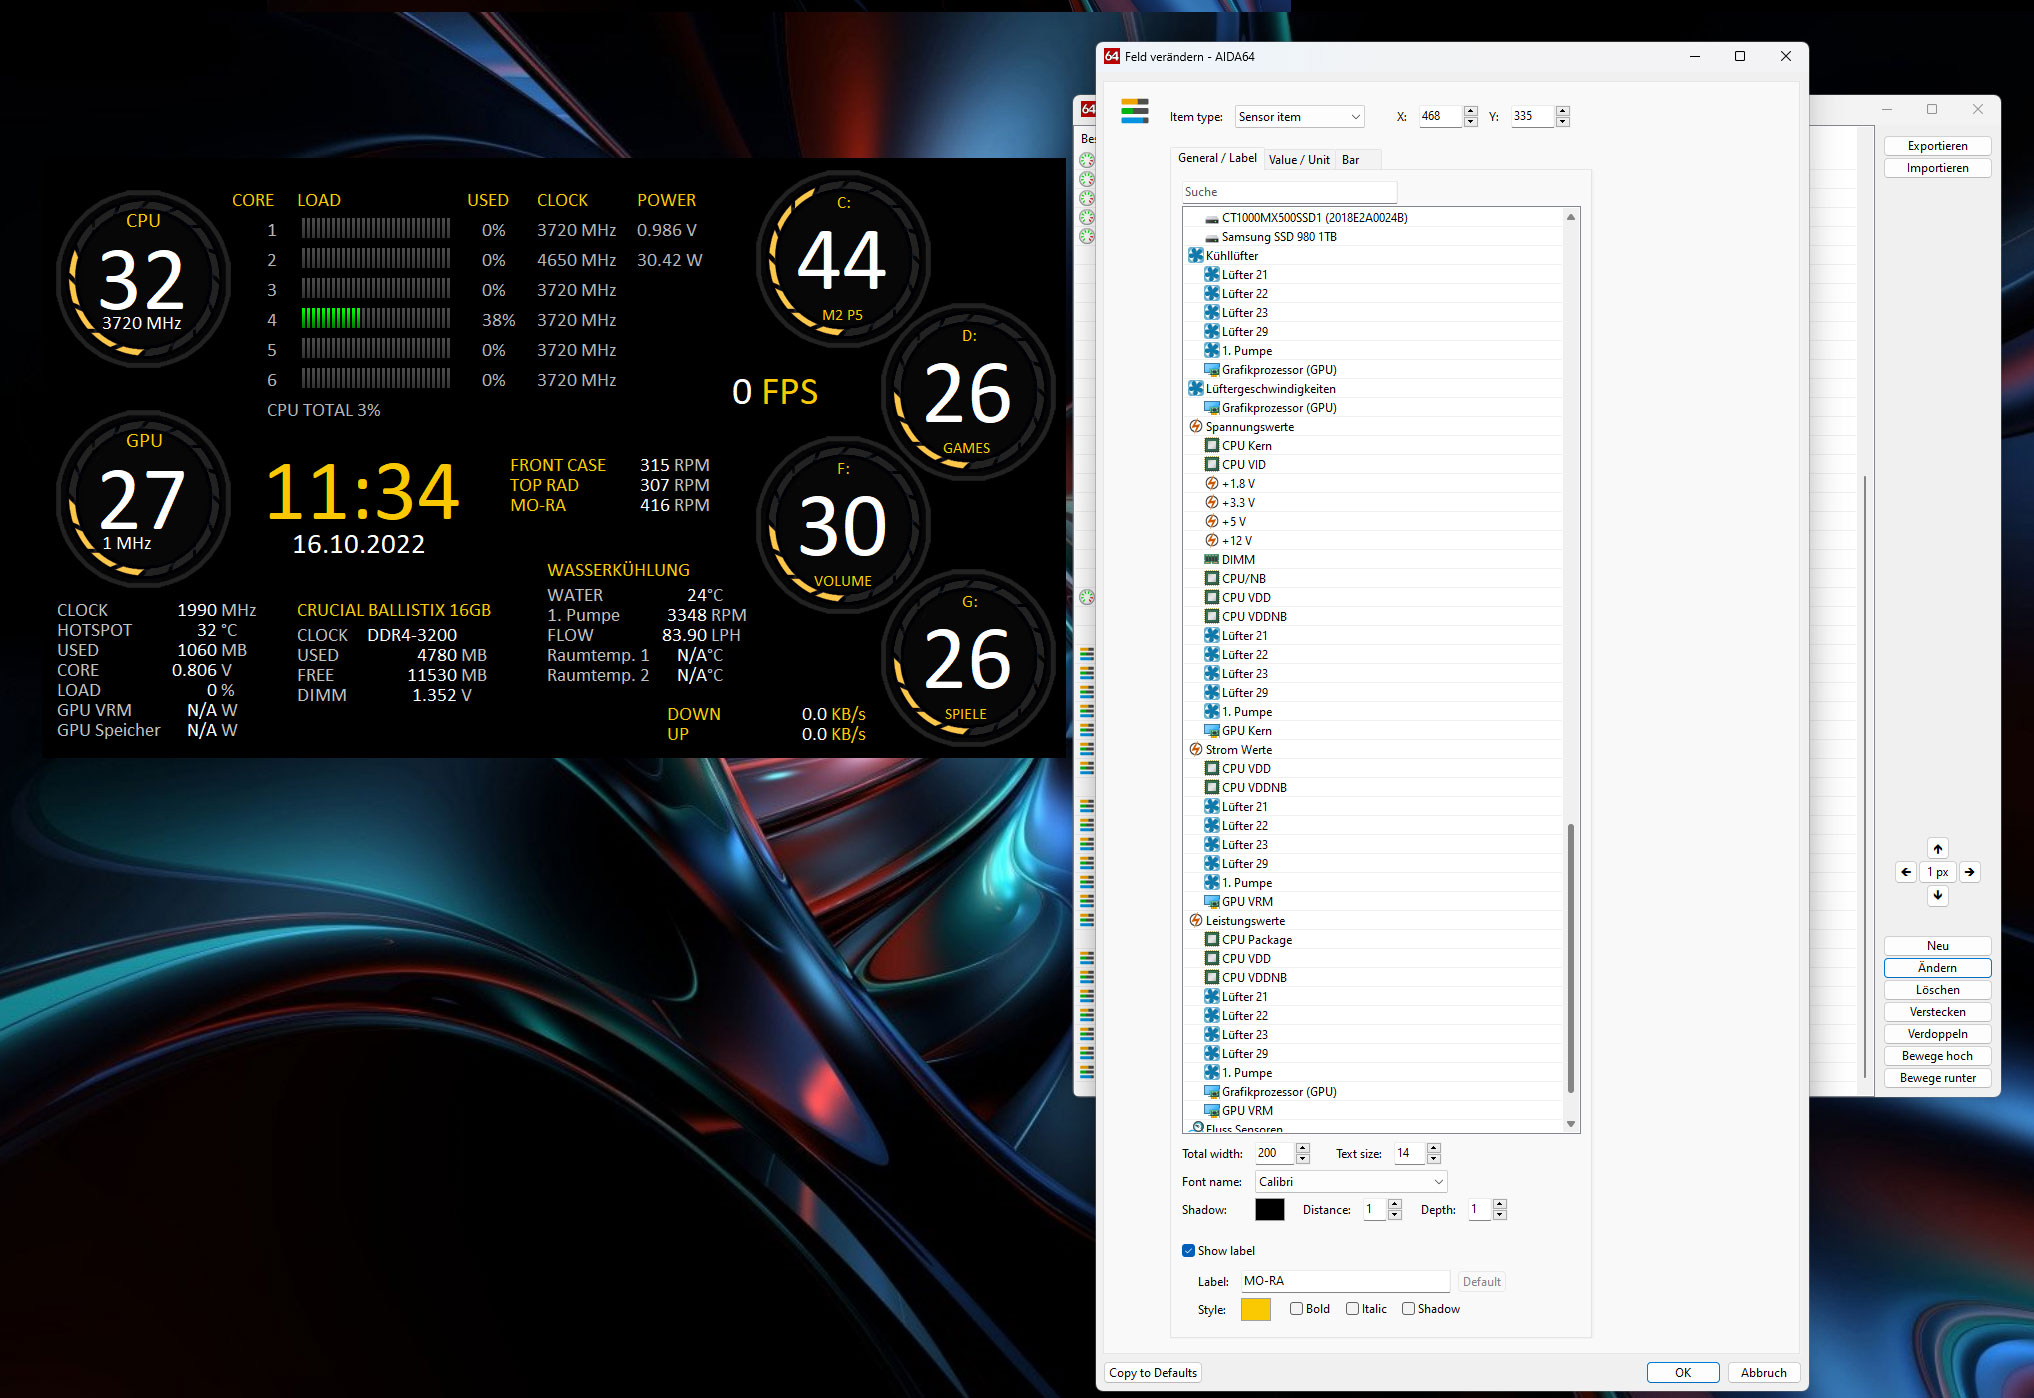Click the Grafikprozessor (GPU) icon under Lüftergeschwindigkeiten
This screenshot has width=2034, height=1398.
click(x=1212, y=408)
